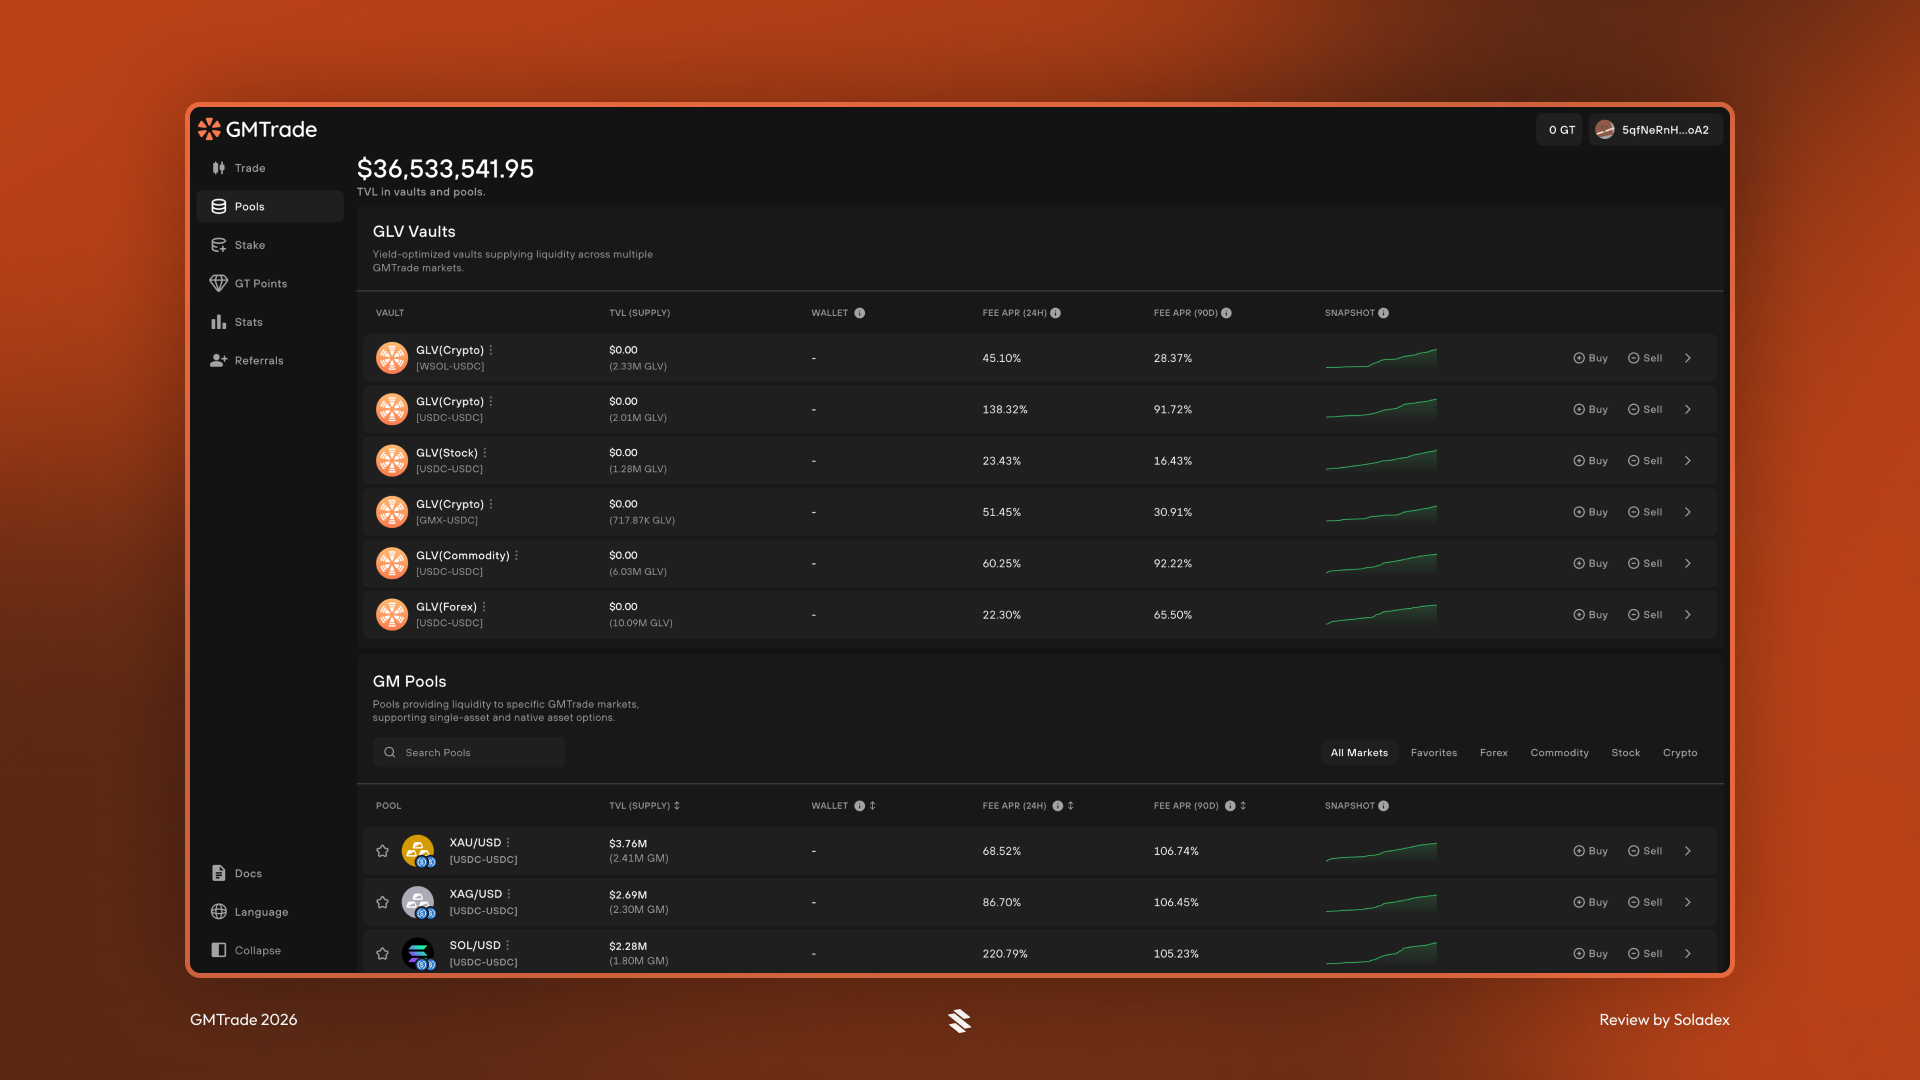Favorite the XAG/USD pool star
This screenshot has height=1080, width=1920.
pyautogui.click(x=382, y=902)
